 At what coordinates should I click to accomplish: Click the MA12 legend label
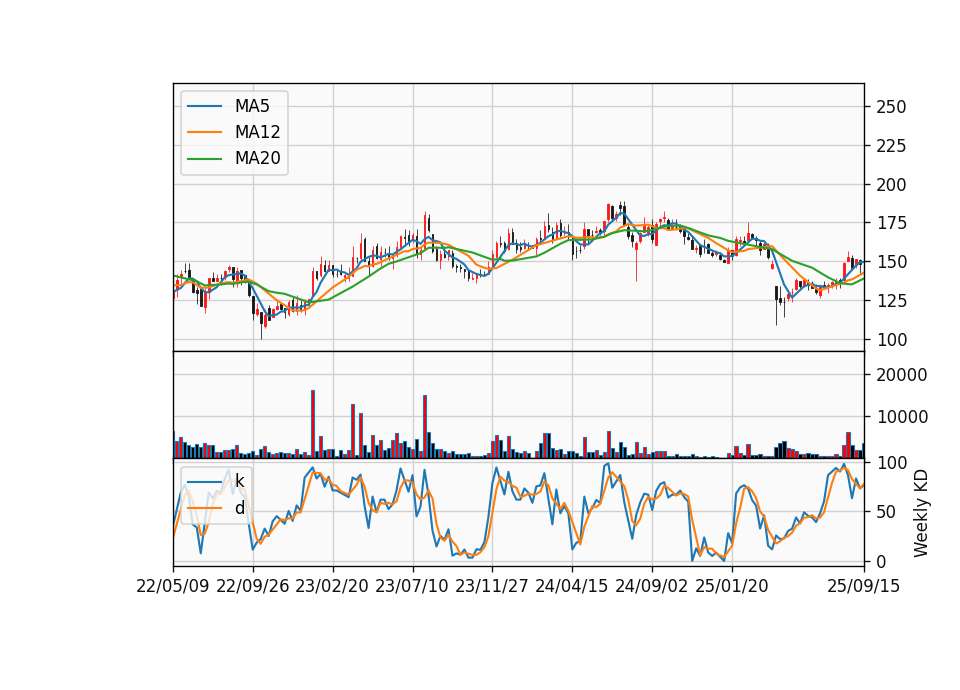point(257,132)
